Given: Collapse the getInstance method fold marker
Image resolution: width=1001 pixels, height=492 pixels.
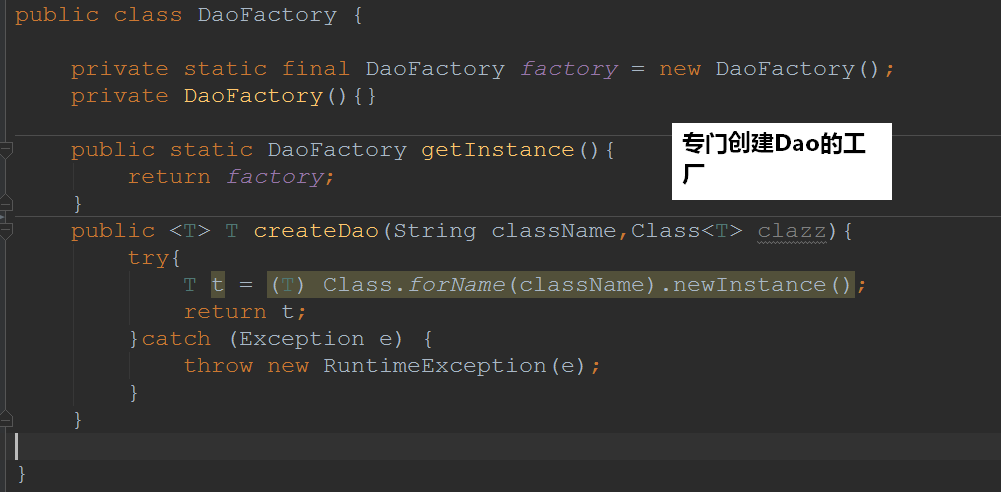Looking at the screenshot, I should pyautogui.click(x=5, y=150).
